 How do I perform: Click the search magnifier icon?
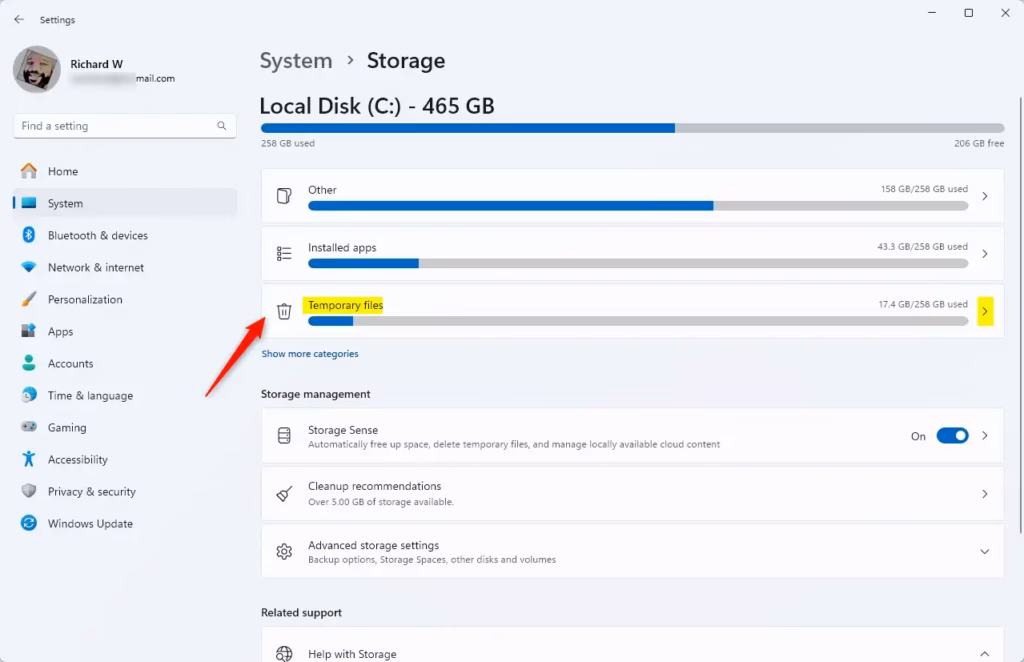[221, 126]
